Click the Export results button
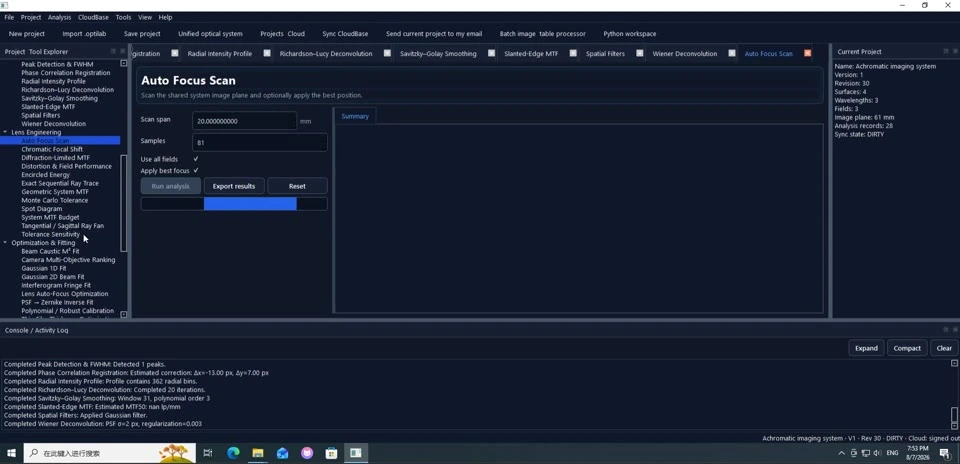Screen dimensions: 960x464 tap(234, 186)
